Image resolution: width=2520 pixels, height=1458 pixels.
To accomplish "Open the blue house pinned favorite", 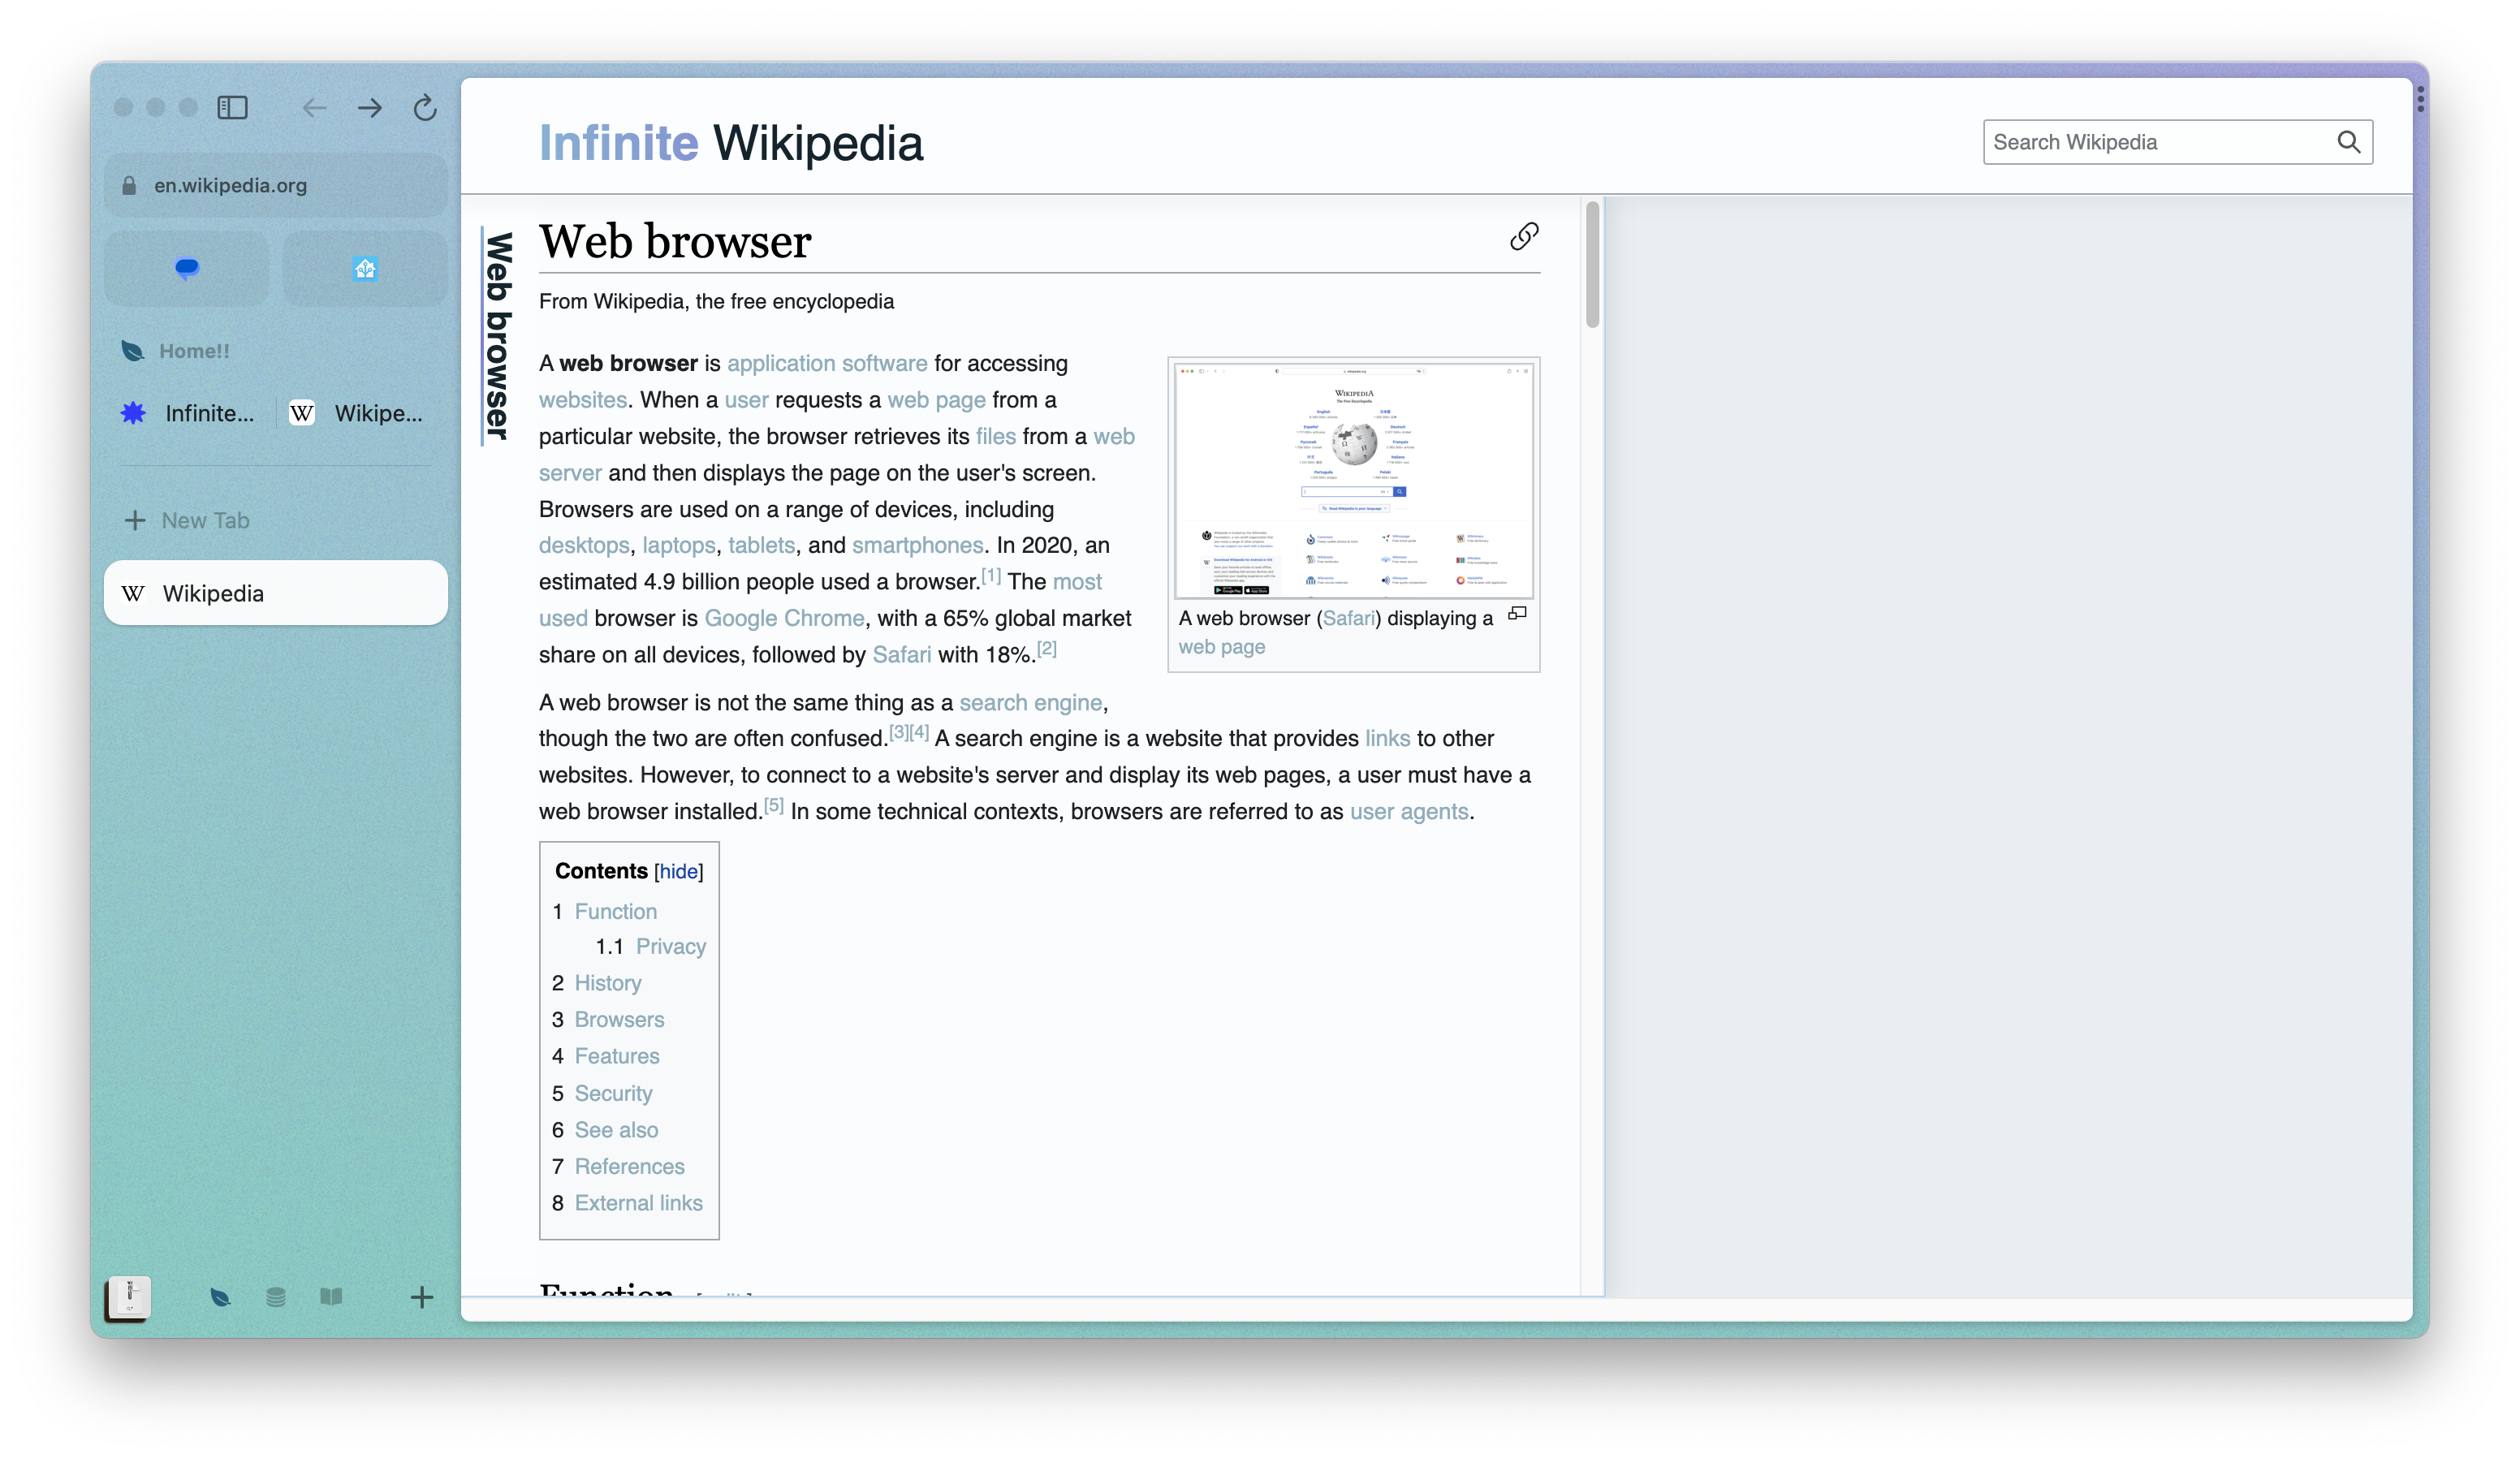I will (x=365, y=268).
